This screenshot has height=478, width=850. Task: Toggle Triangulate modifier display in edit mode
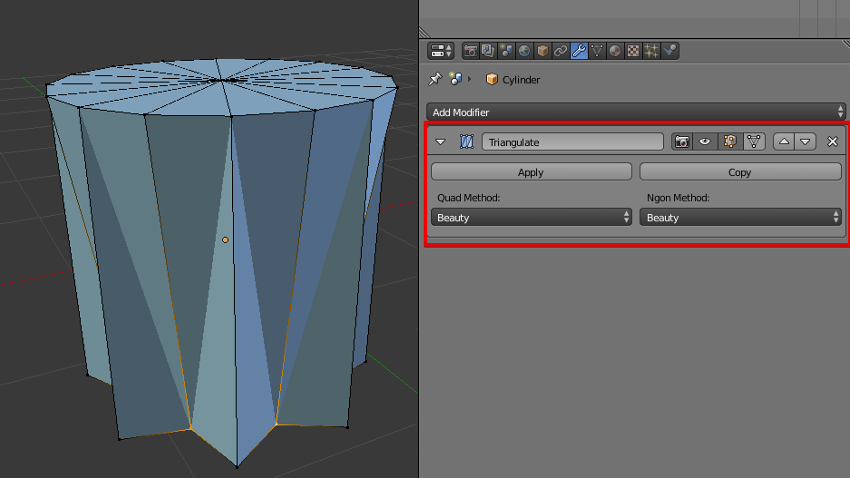(x=729, y=142)
